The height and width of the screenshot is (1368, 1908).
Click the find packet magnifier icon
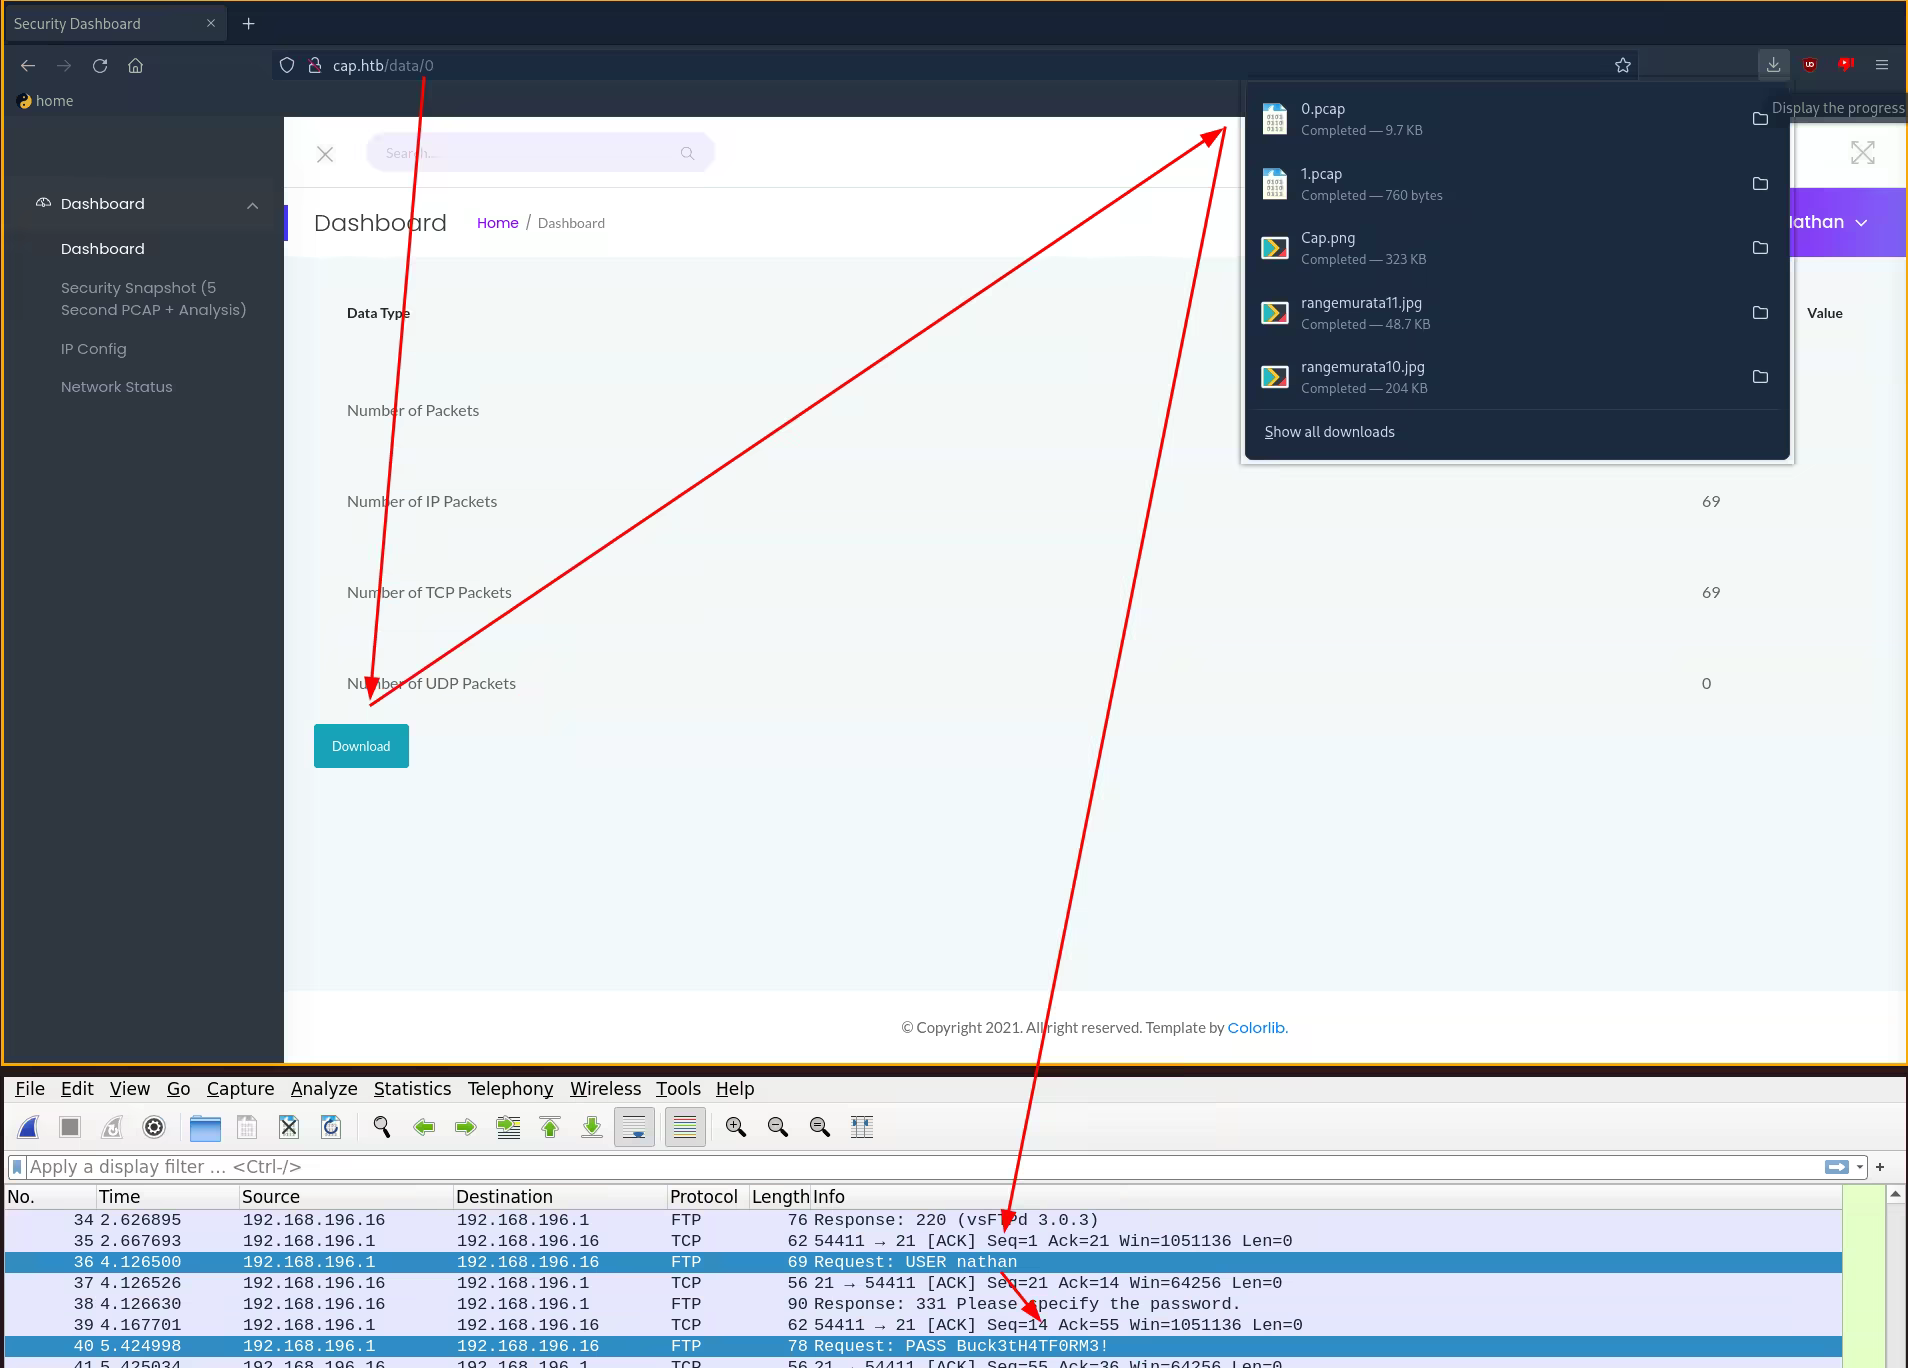(x=382, y=1128)
